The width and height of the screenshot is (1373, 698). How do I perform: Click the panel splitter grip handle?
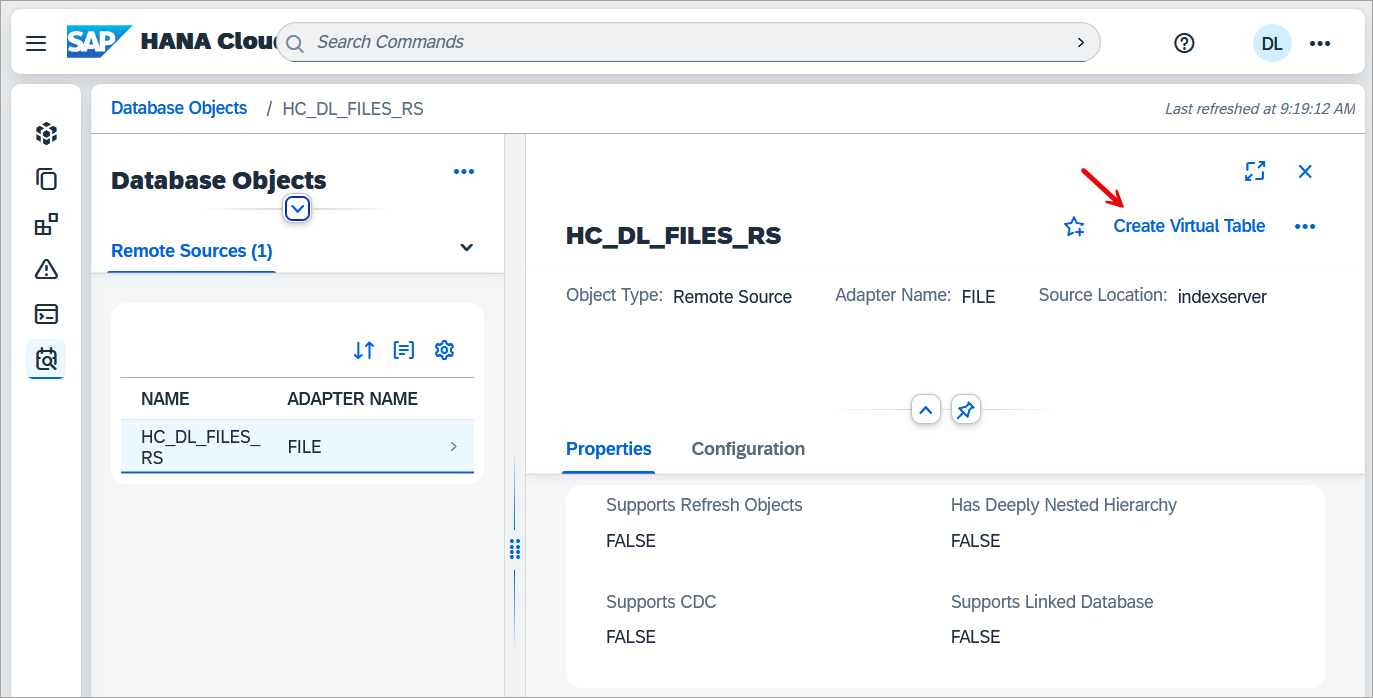point(515,549)
